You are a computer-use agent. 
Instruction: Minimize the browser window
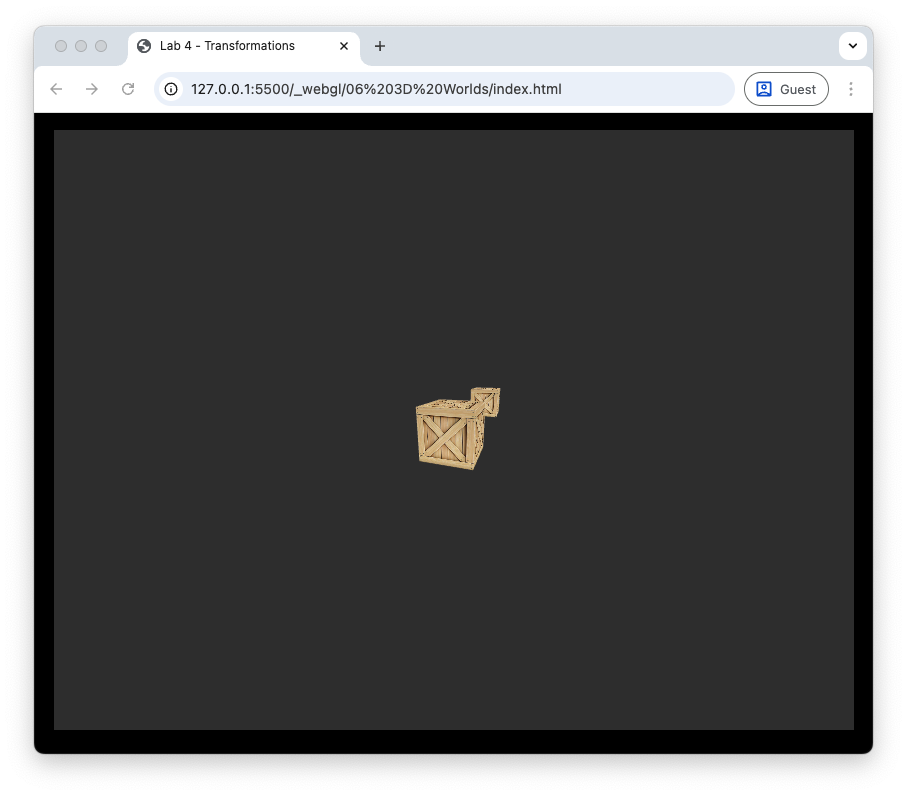point(81,46)
